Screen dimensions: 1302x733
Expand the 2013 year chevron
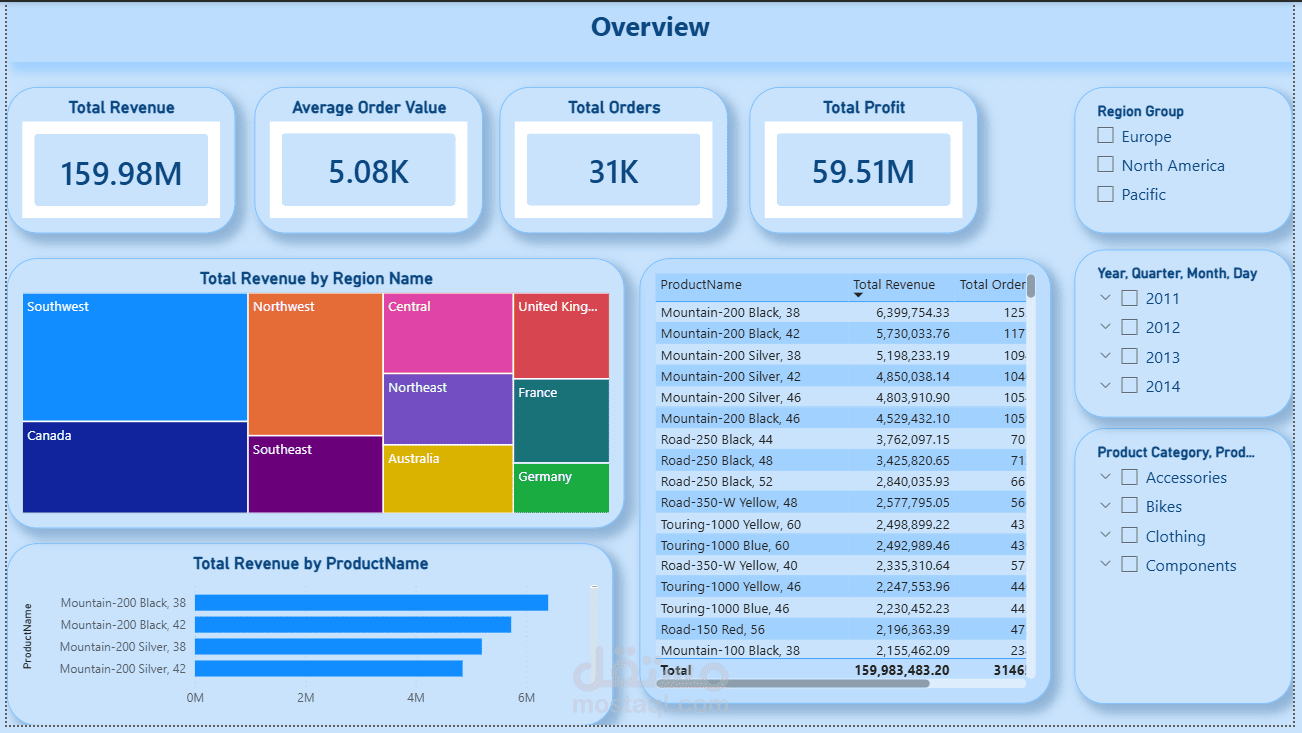1105,355
